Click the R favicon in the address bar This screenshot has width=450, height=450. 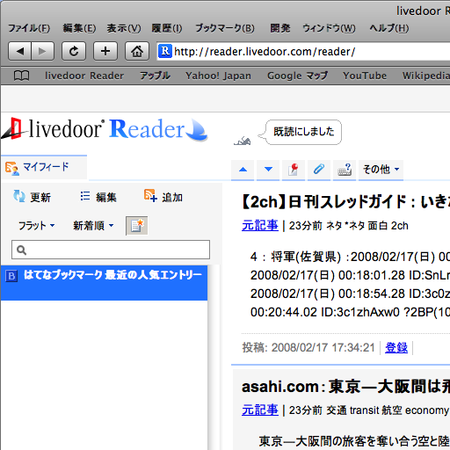(x=165, y=51)
